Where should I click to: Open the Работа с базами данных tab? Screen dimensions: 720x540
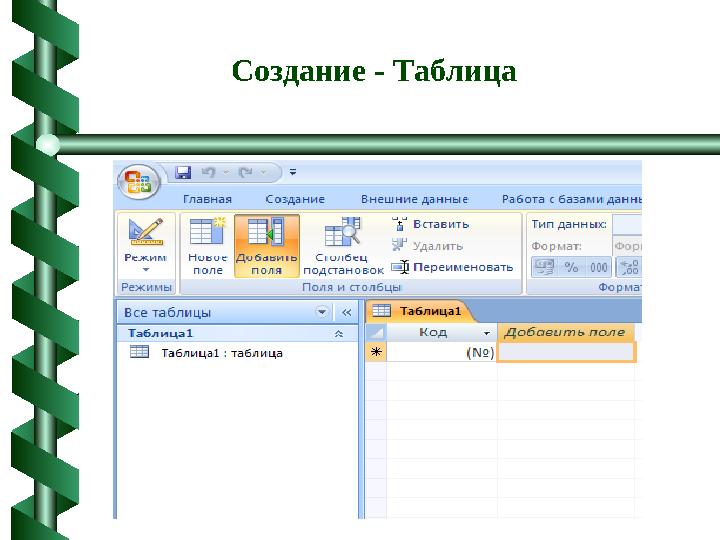(x=571, y=199)
